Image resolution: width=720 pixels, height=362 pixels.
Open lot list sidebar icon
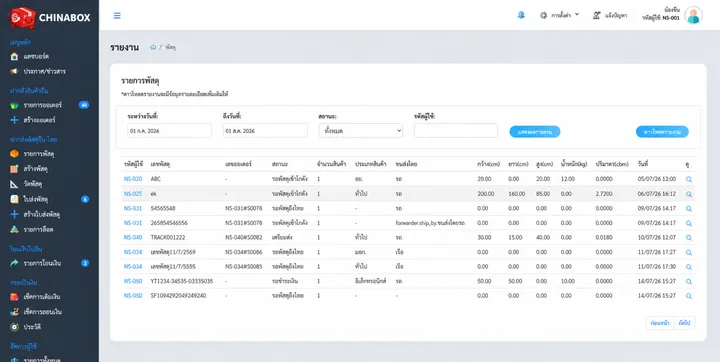[x=14, y=229]
